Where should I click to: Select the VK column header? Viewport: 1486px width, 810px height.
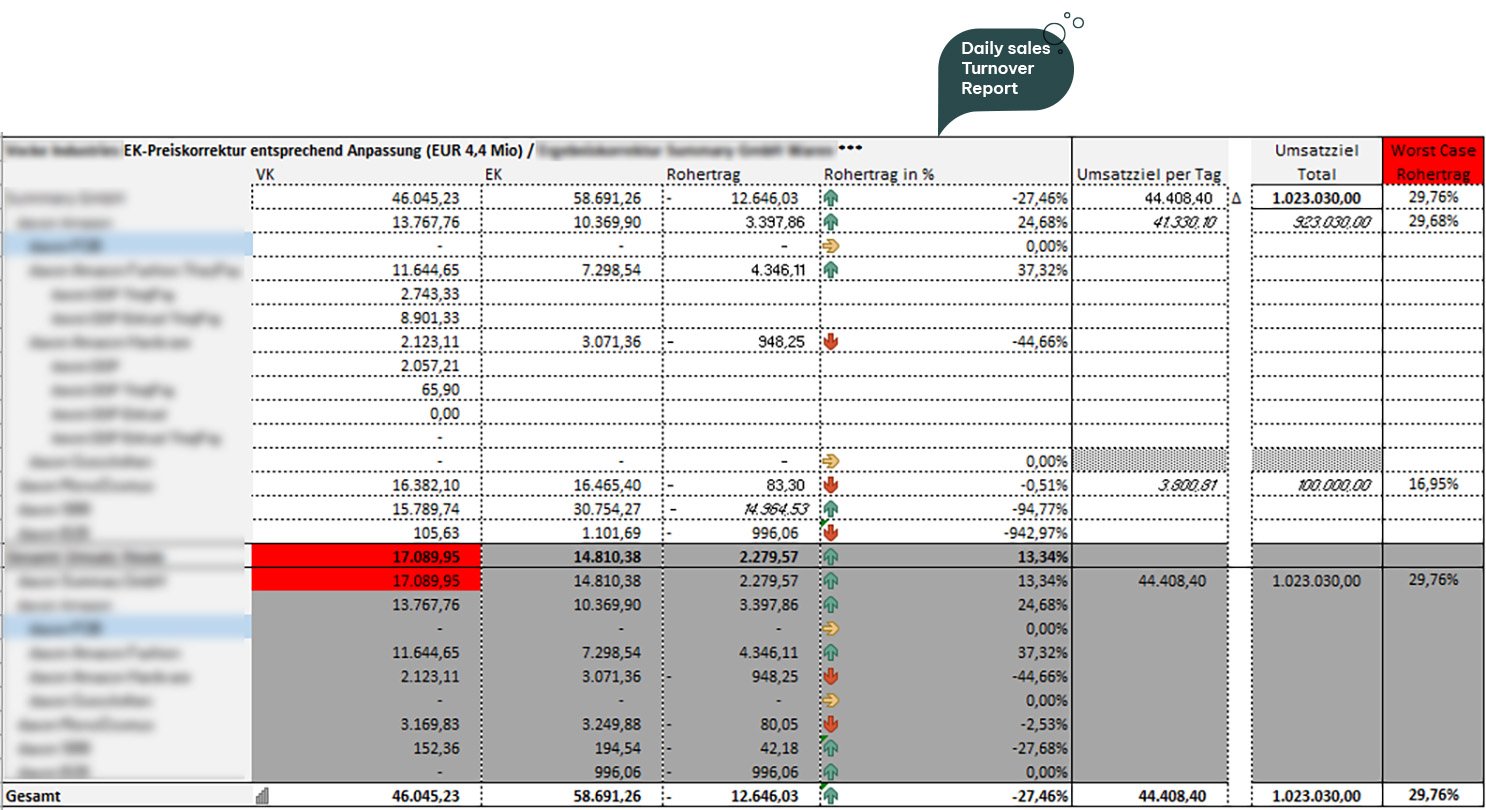267,175
